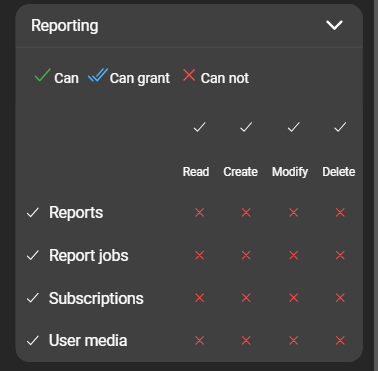Click the Create column header label
378x371 pixels.
click(240, 172)
